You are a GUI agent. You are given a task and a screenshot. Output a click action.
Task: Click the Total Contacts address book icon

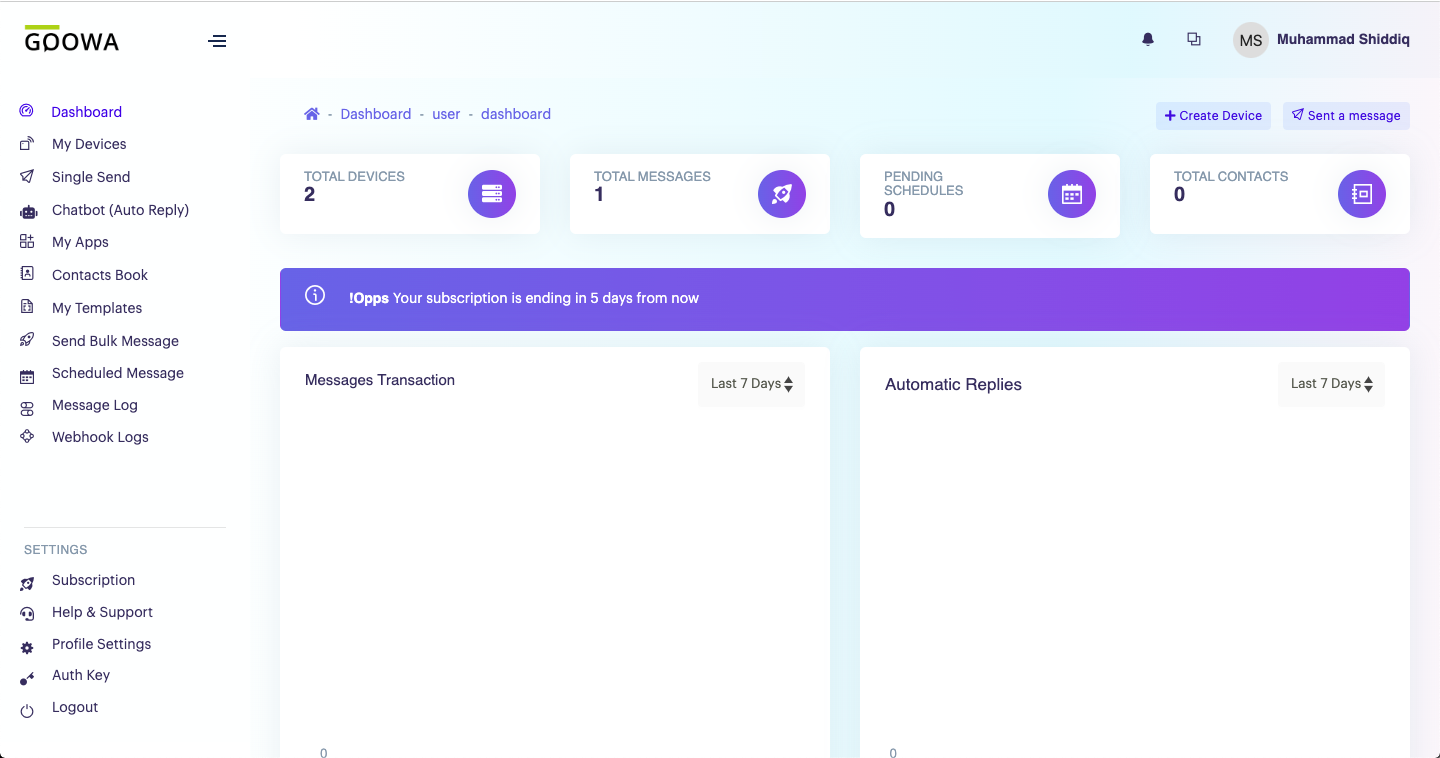[x=1362, y=194]
